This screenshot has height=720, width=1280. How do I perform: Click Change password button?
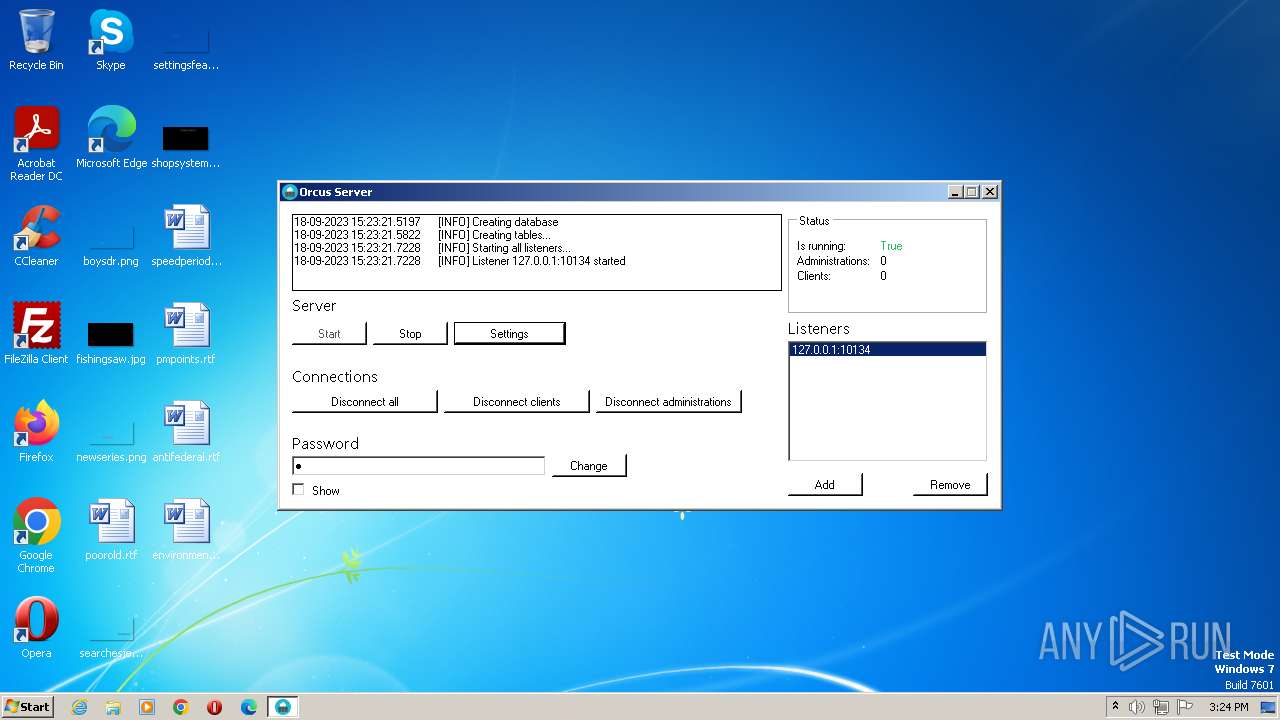click(589, 466)
